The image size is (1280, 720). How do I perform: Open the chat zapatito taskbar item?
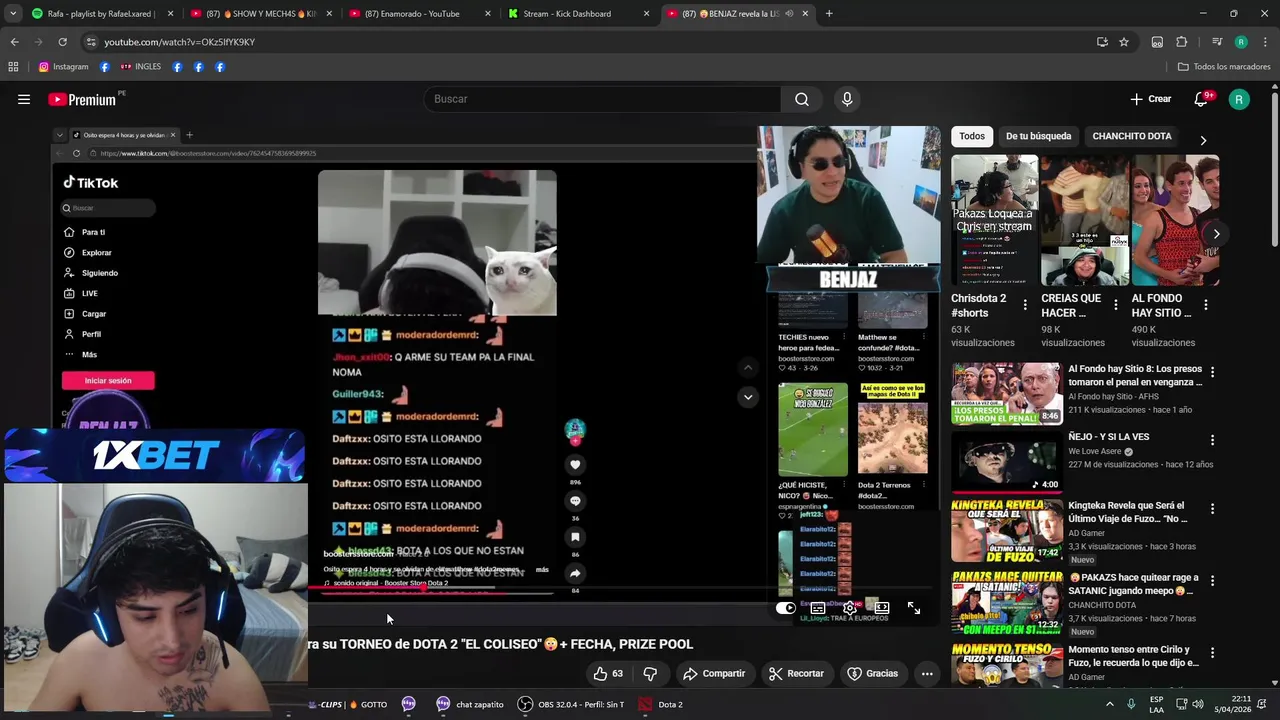[x=469, y=704]
